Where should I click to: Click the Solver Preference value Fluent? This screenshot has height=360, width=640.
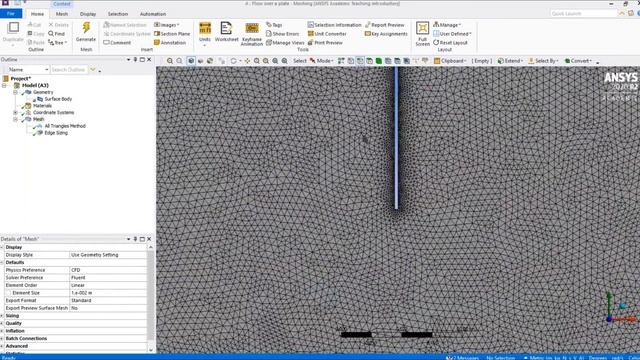pyautogui.click(x=108, y=278)
